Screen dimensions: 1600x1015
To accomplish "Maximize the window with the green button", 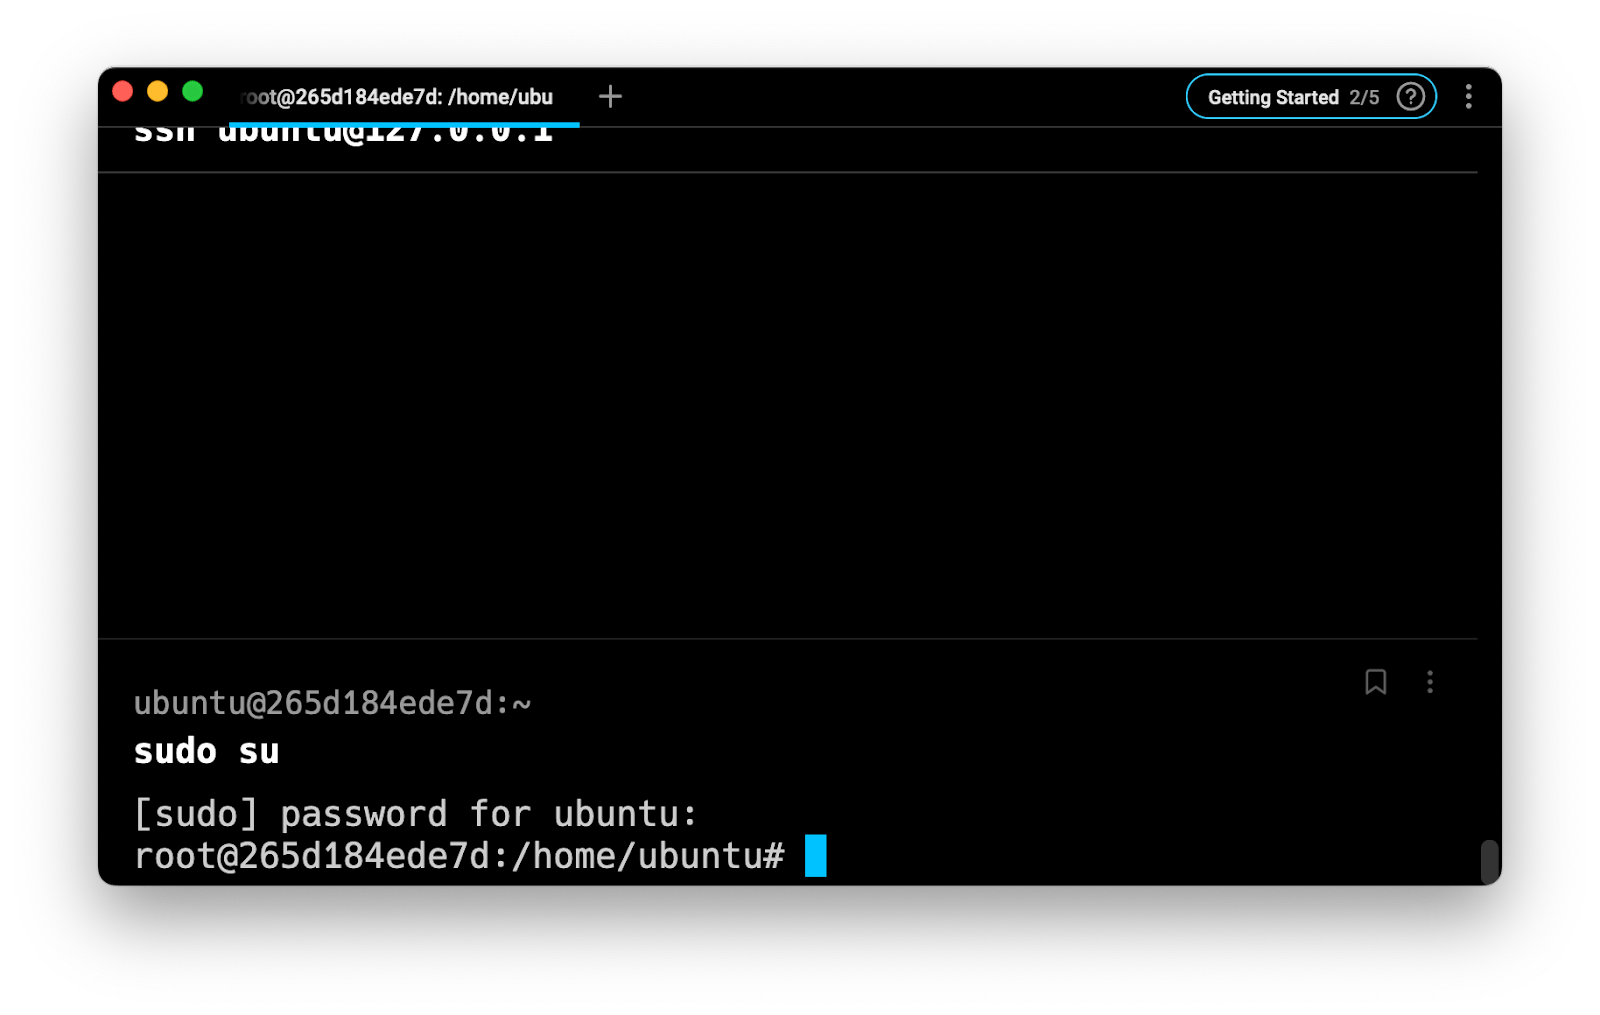I will click(193, 92).
